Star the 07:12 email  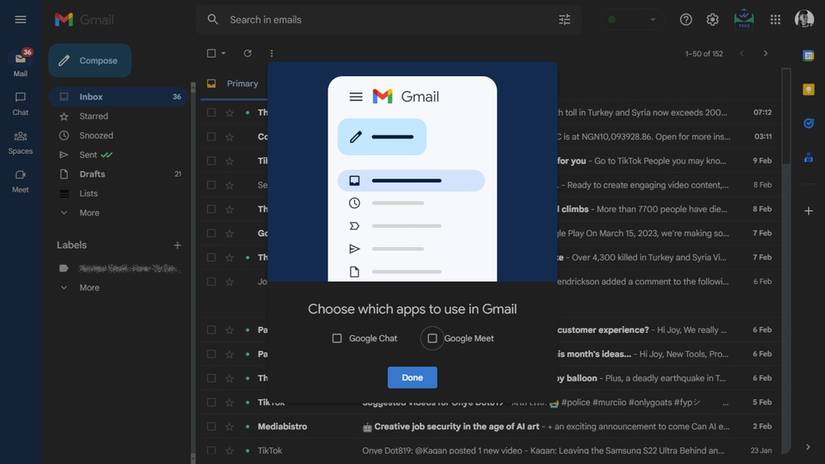coord(229,113)
